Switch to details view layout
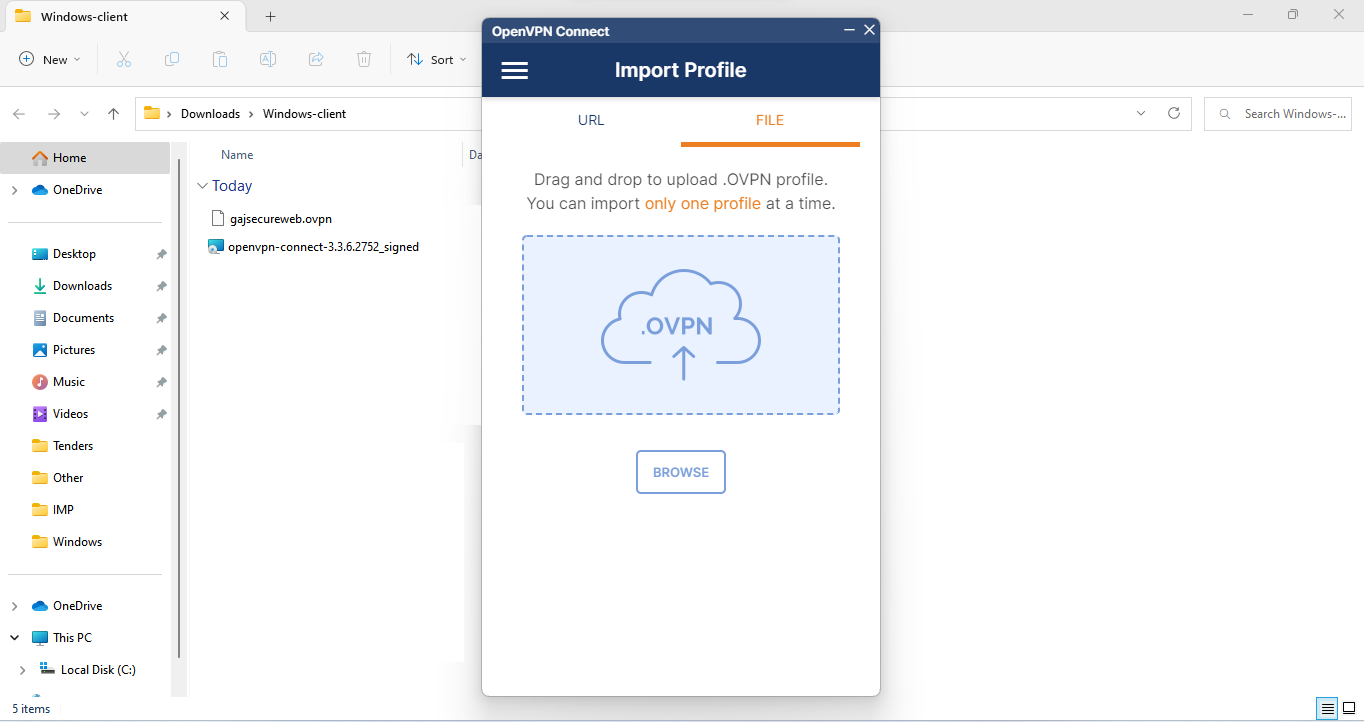Viewport: 1364px width, 722px height. coord(1327,709)
